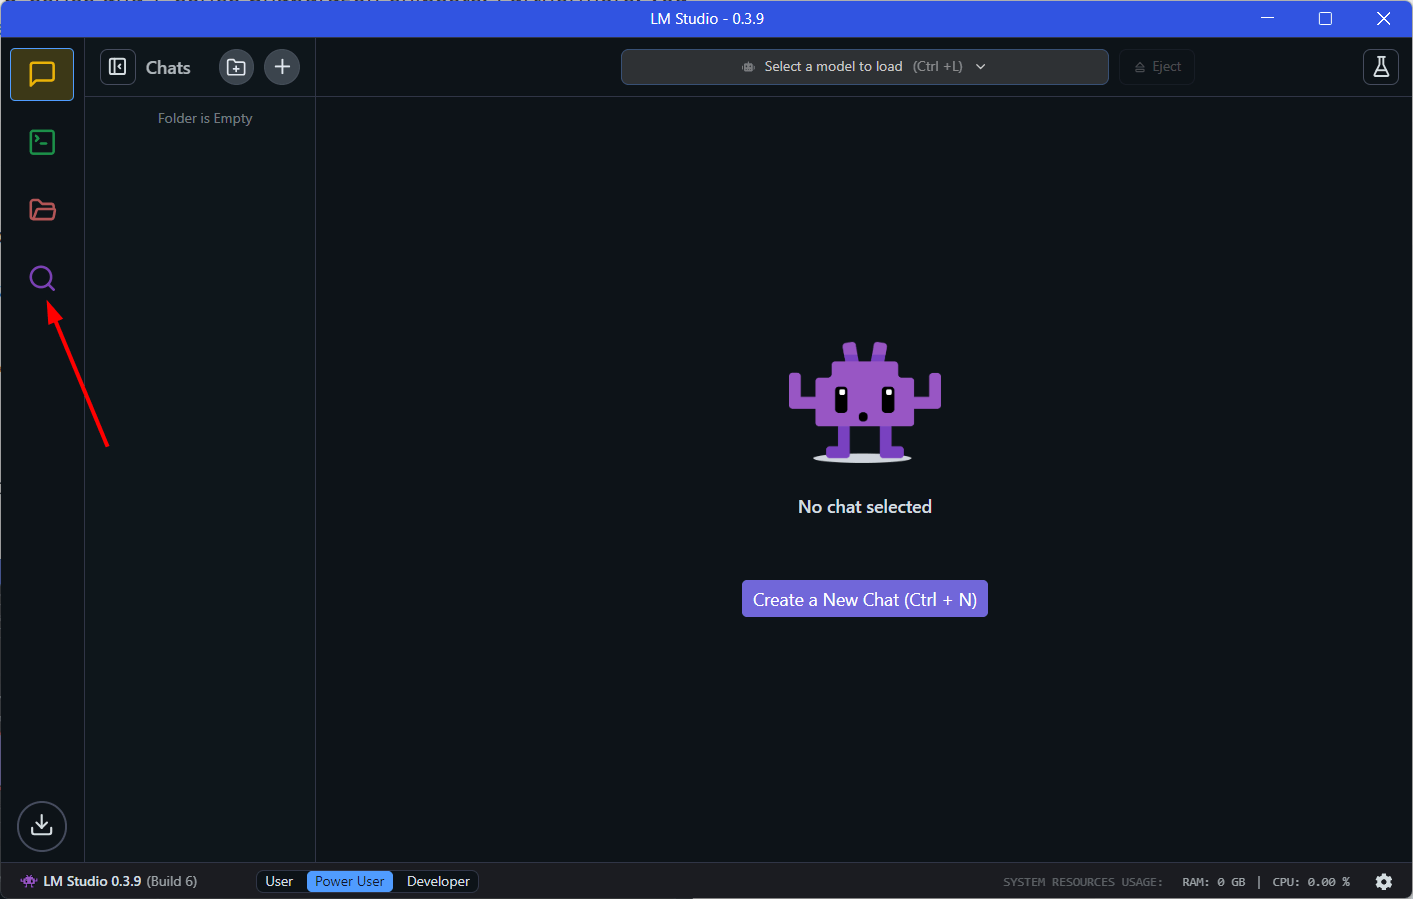Open the settings gear icon
This screenshot has width=1413, height=899.
tap(1383, 881)
